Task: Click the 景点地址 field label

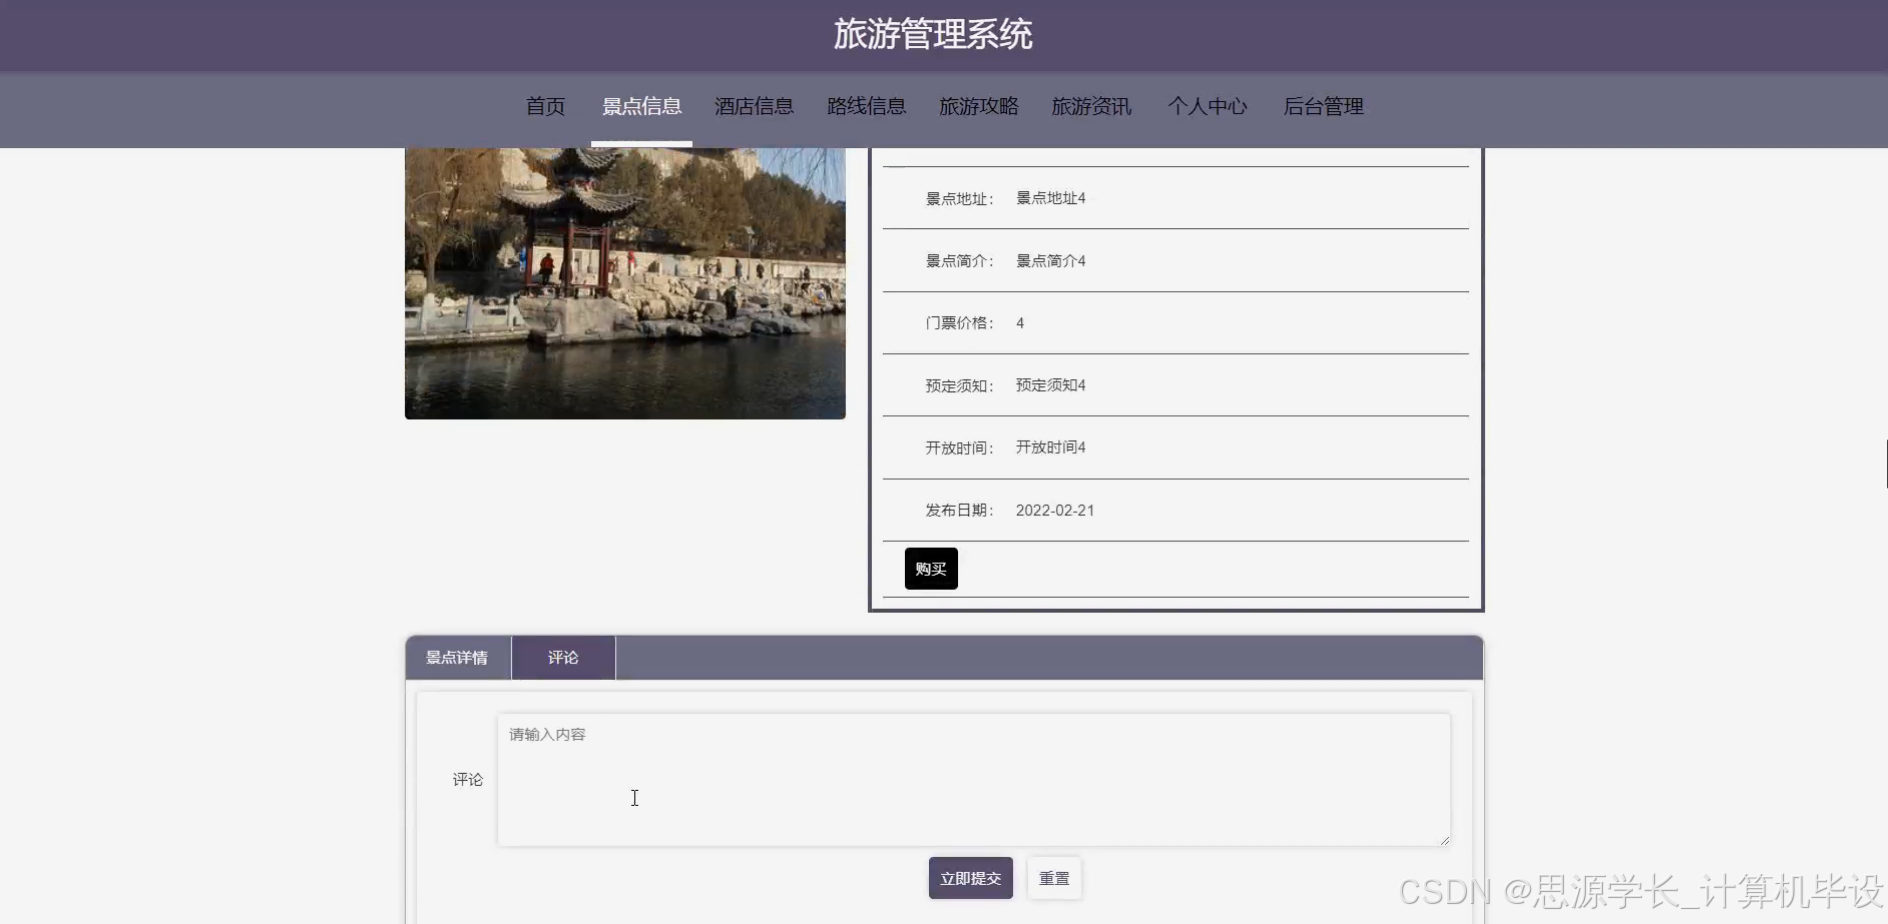Action: 959,198
